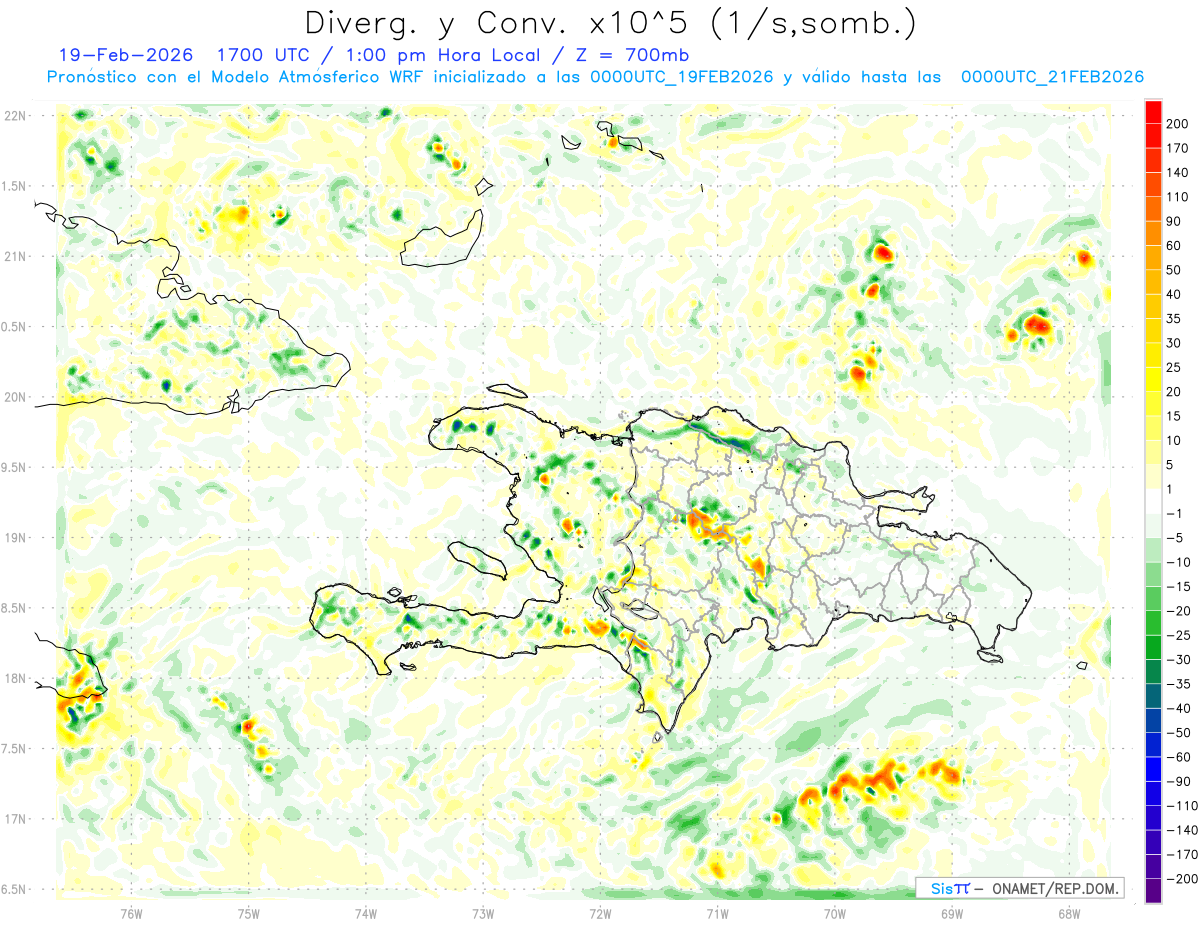Click the '0000UTC_21FEB2026' valid-until time

point(1053,77)
